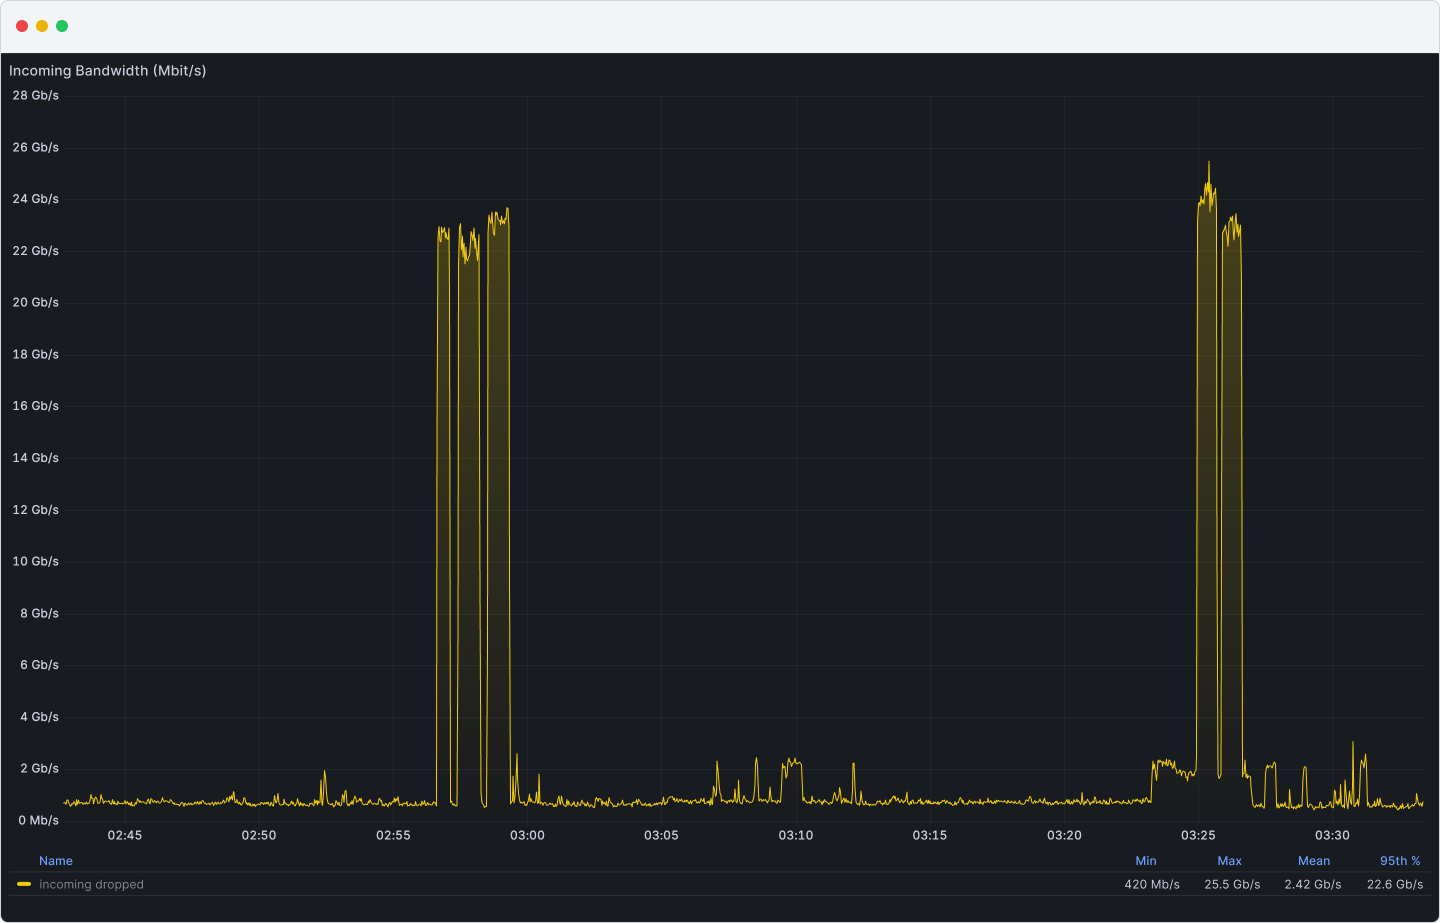The width and height of the screenshot is (1440, 923).
Task: Click the 22.6 Gb/s 95th percentile value
Action: pos(1394,885)
